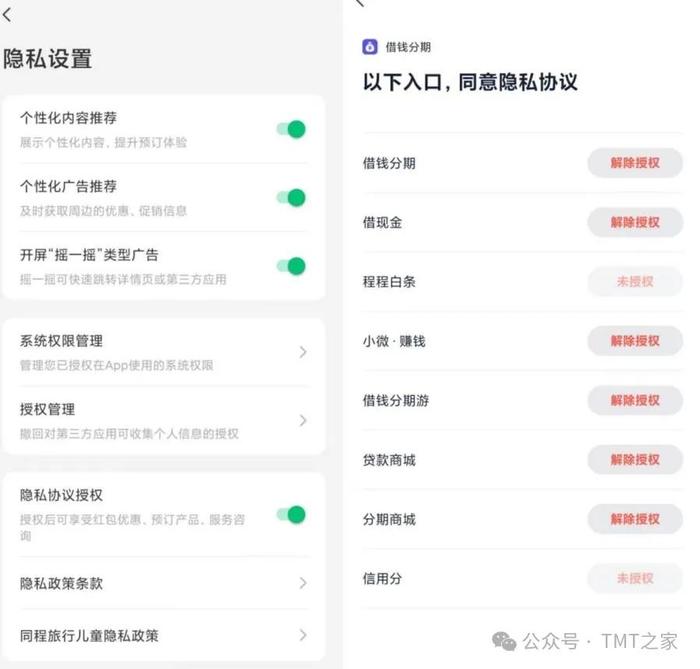Select the 隐私协议授权 label
This screenshot has height=669, width=700.
tap(61, 495)
